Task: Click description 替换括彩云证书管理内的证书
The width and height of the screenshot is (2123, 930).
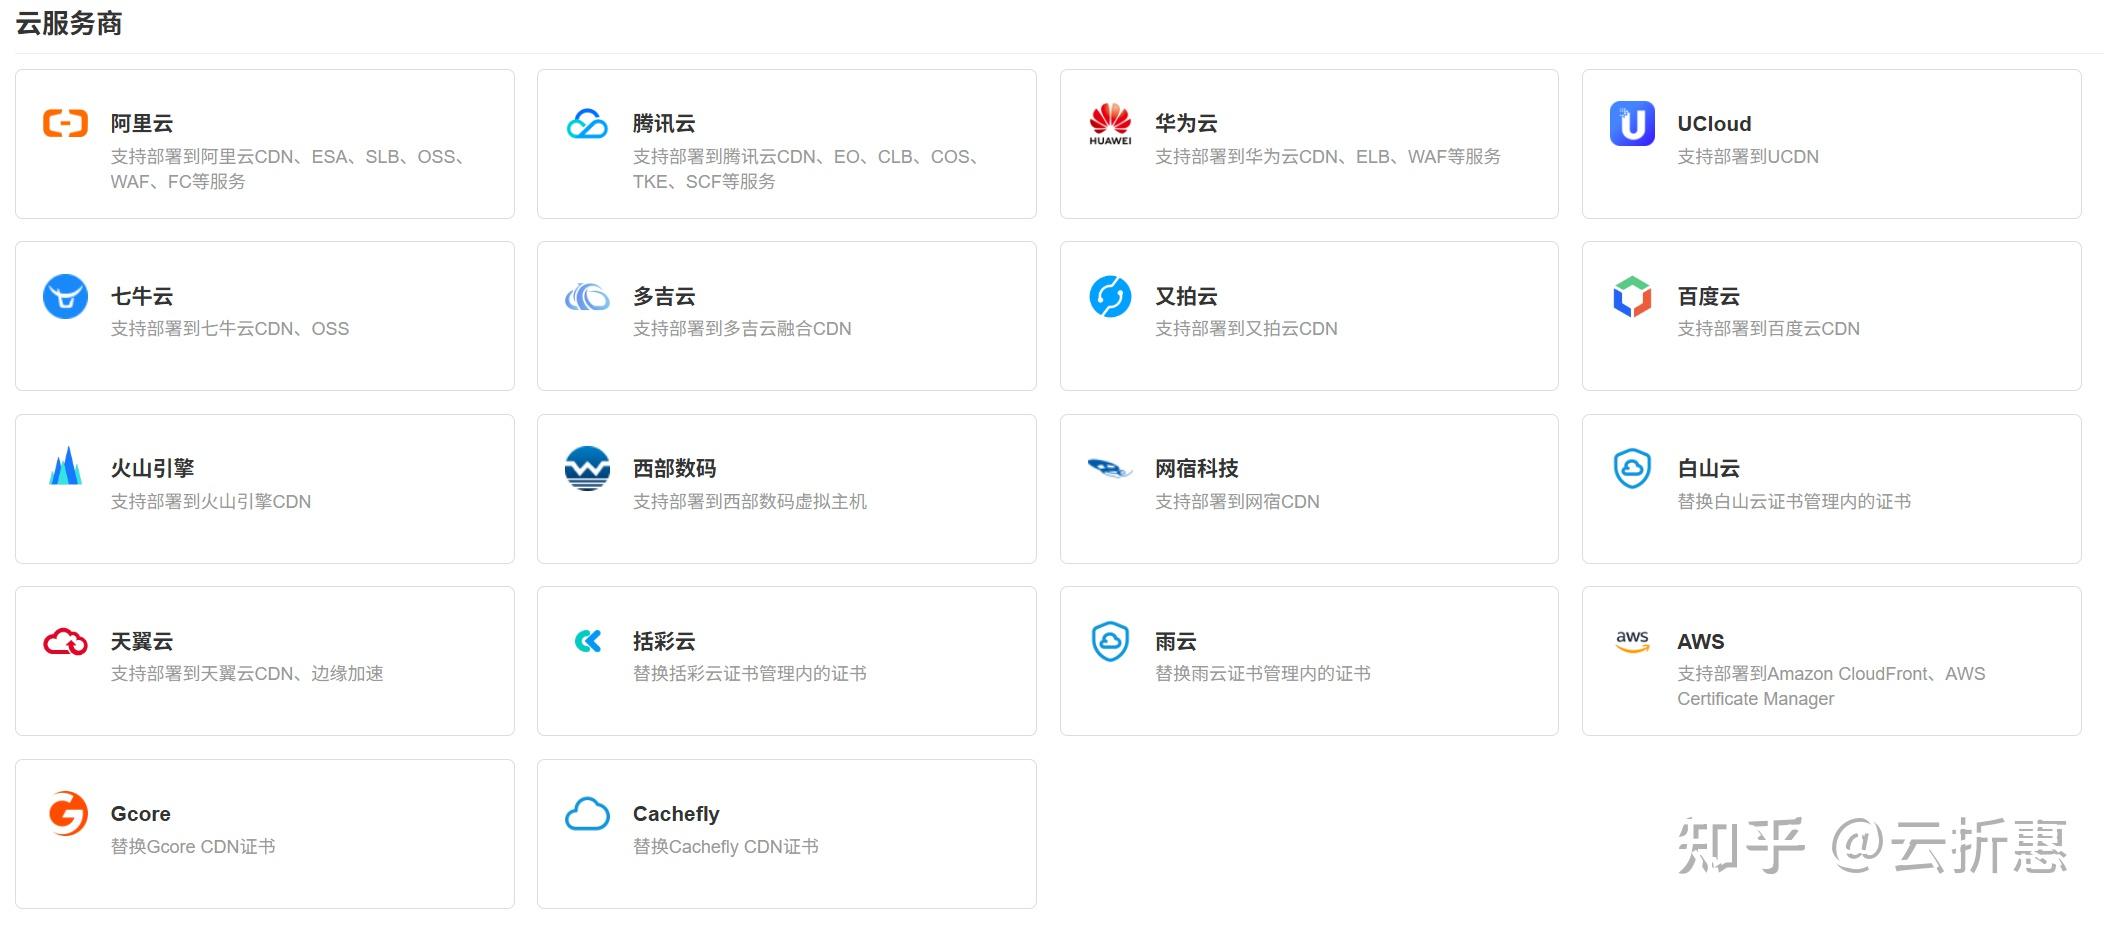Action: tap(750, 673)
